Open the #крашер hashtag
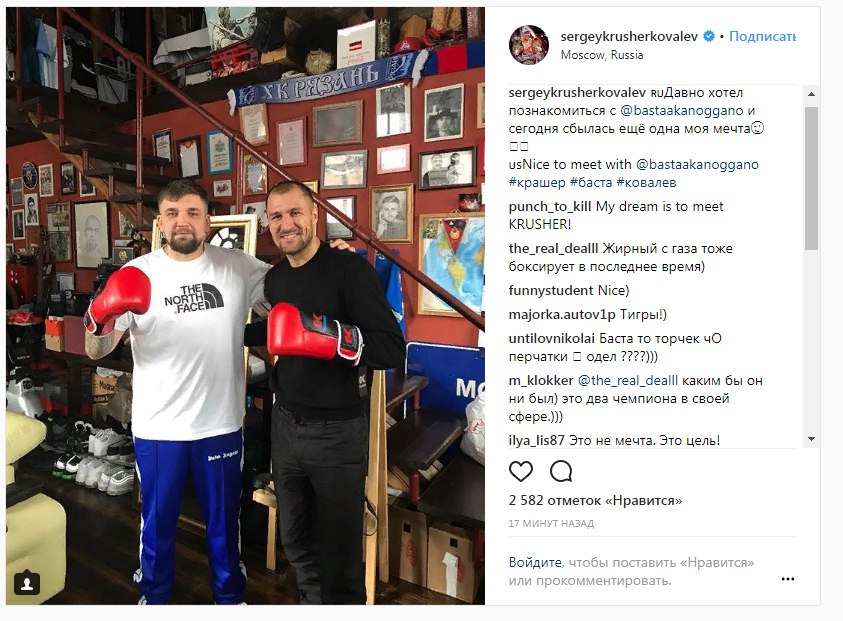 [x=537, y=182]
